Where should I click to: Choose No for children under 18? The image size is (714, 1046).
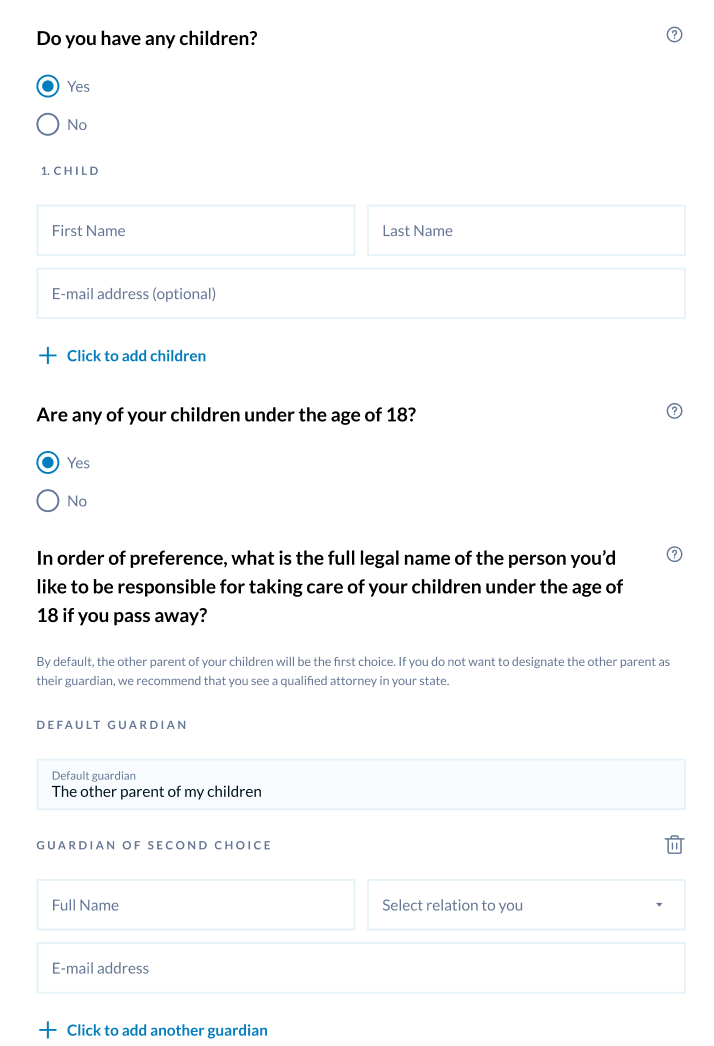coord(48,501)
